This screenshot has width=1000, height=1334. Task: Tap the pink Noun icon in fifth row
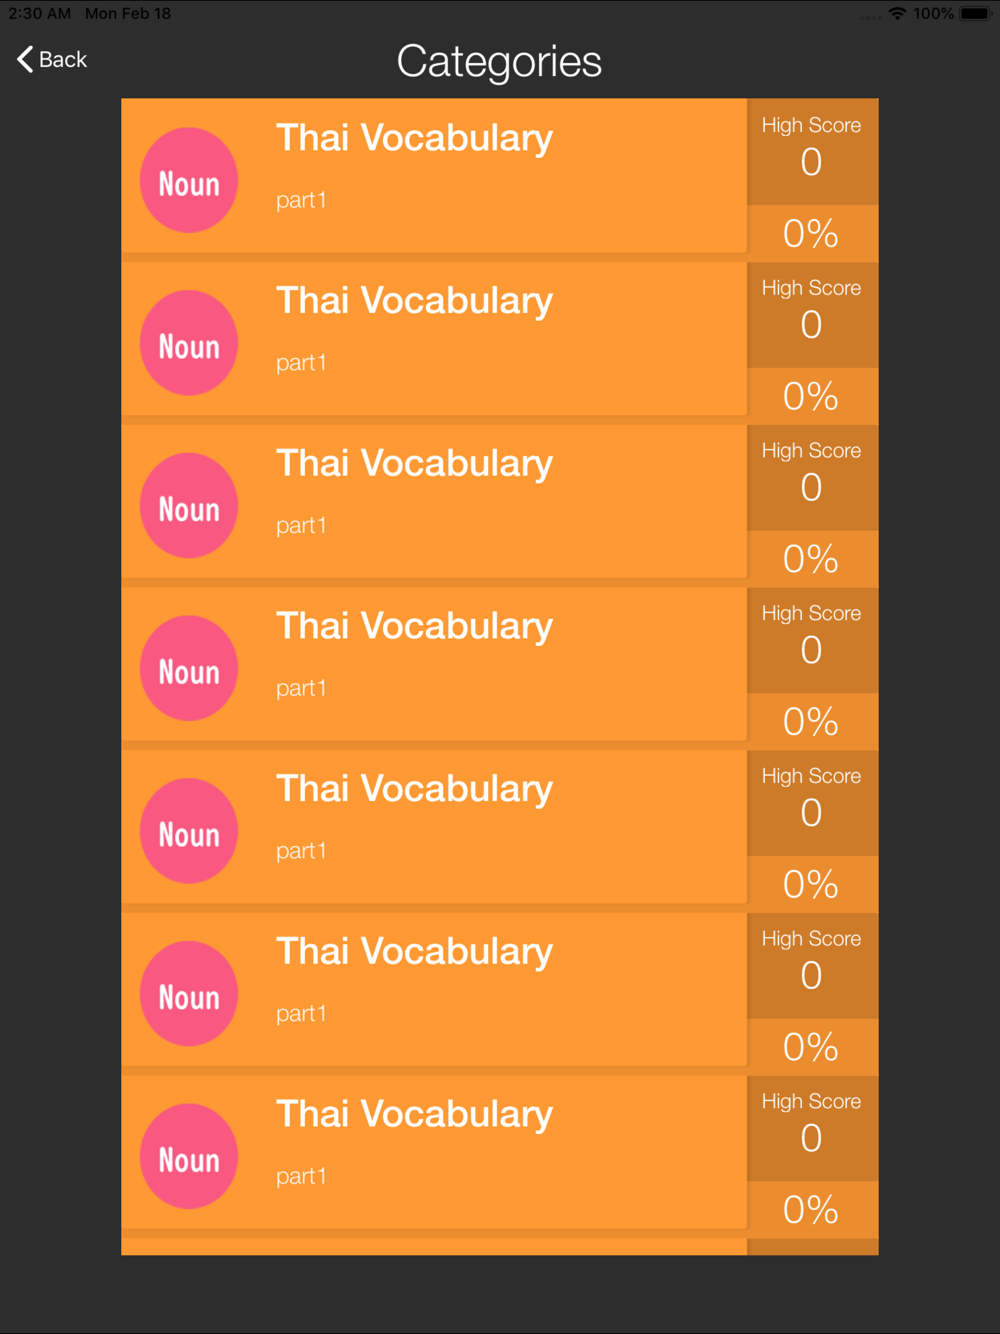(x=189, y=831)
